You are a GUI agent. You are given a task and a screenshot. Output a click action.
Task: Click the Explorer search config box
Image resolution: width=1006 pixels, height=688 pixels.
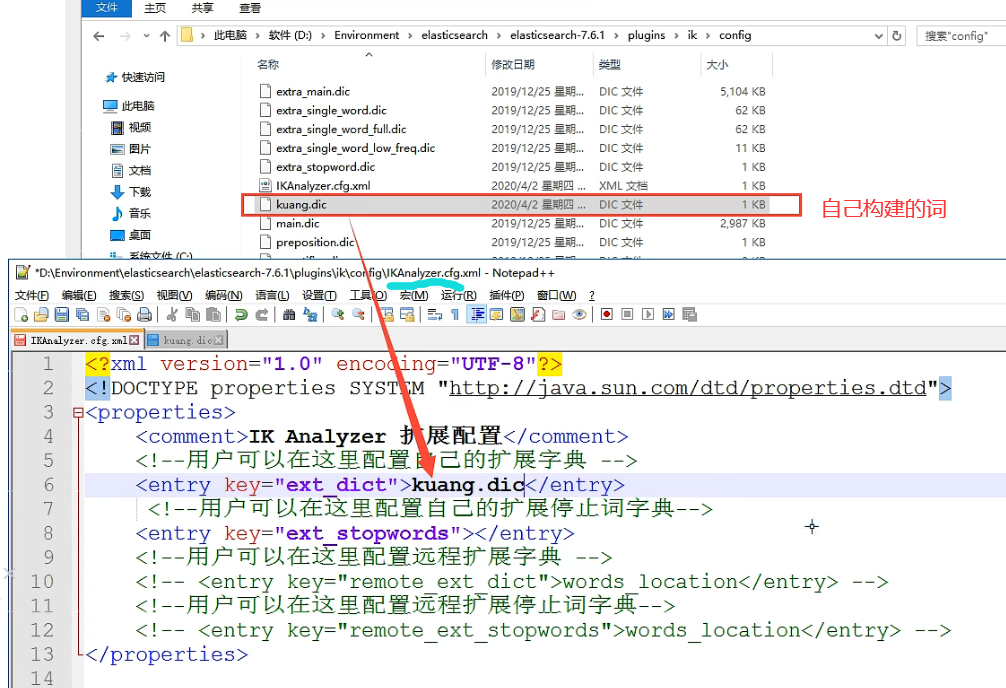click(961, 36)
